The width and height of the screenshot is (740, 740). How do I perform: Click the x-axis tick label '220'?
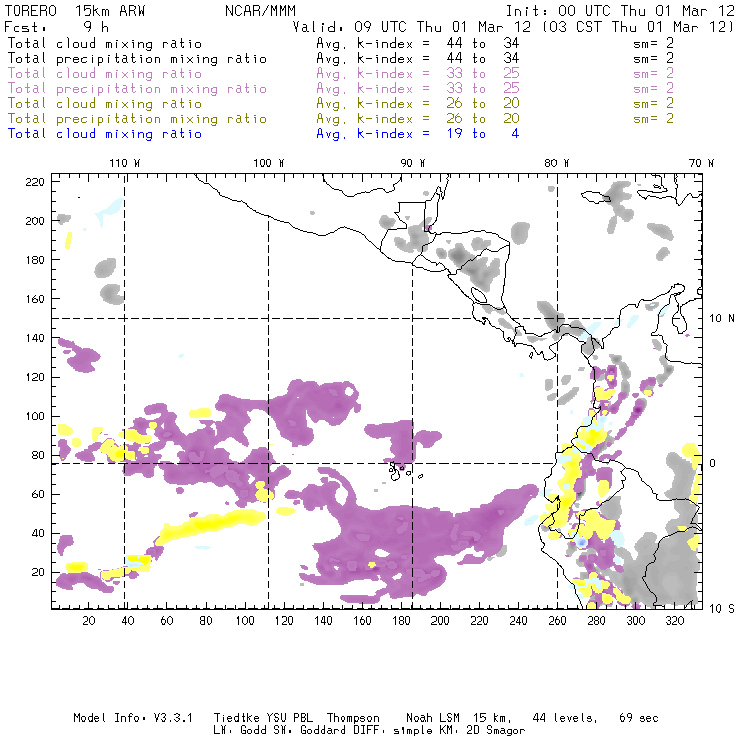coord(479,621)
